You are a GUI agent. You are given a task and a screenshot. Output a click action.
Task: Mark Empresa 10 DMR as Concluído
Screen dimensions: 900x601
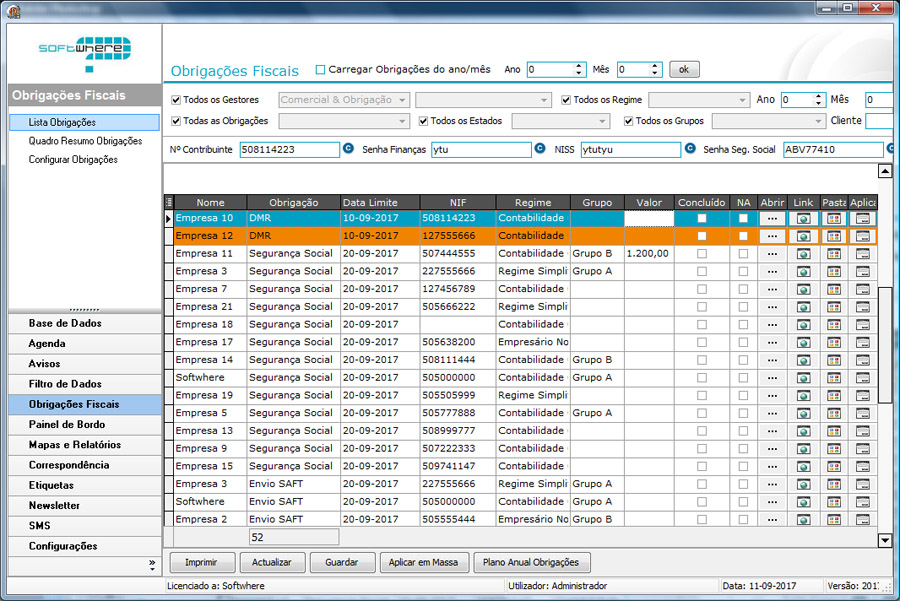(x=701, y=219)
